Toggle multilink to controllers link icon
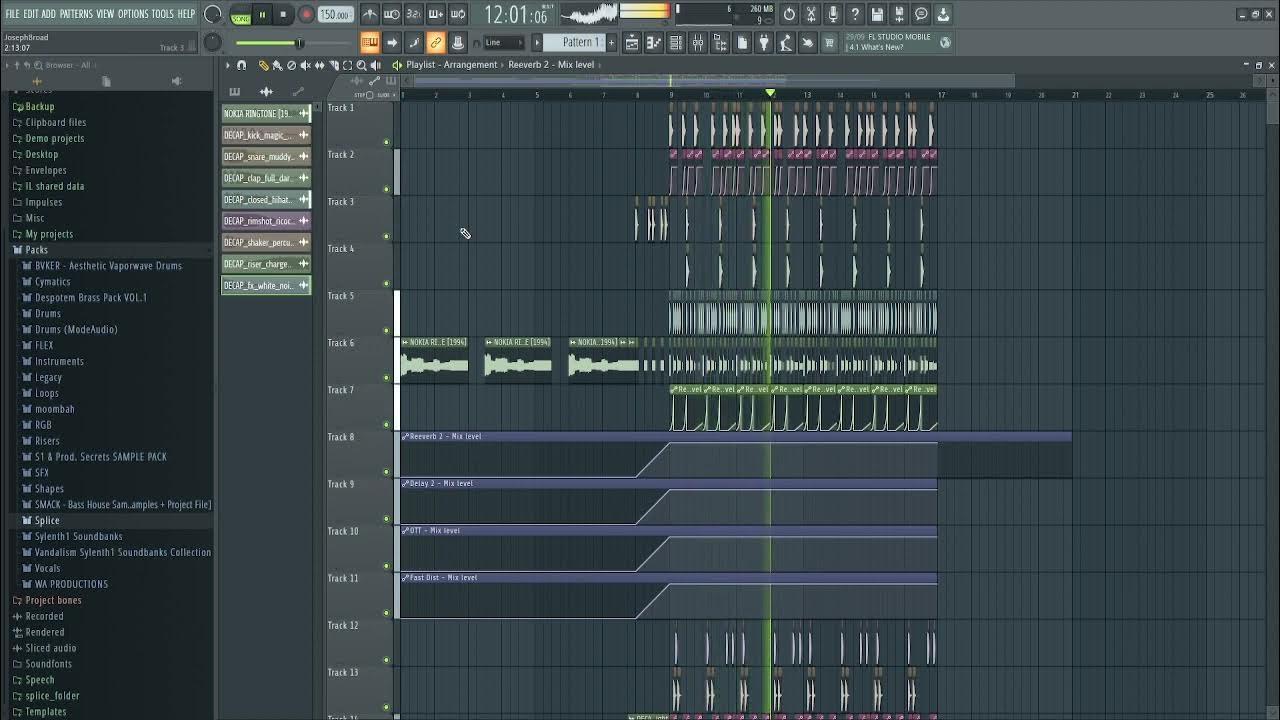1280x720 pixels. point(436,42)
